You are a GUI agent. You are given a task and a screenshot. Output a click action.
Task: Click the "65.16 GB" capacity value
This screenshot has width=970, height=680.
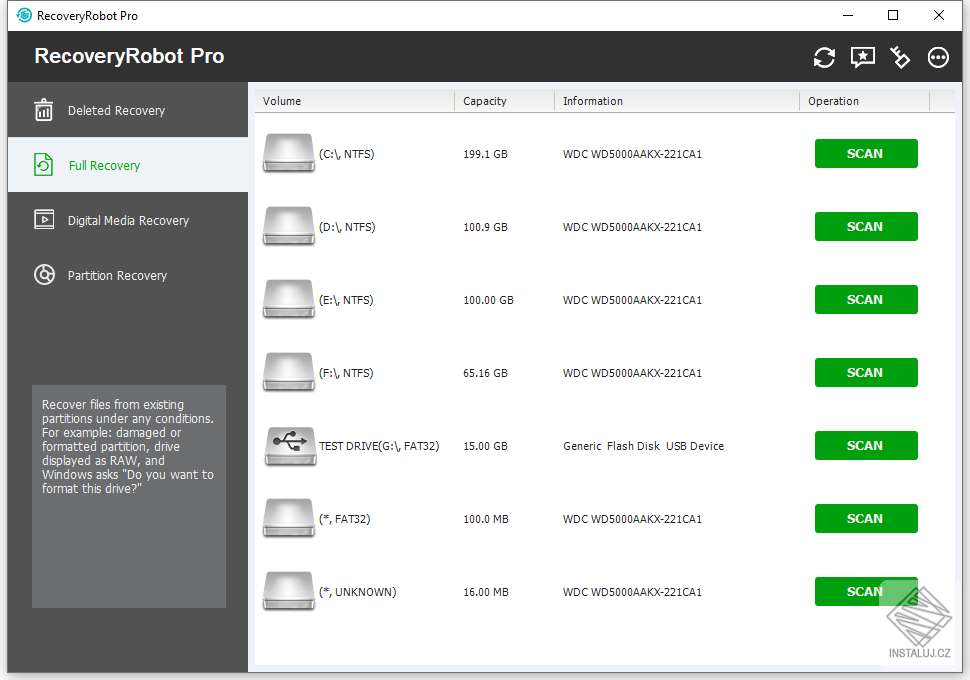pyautogui.click(x=485, y=373)
